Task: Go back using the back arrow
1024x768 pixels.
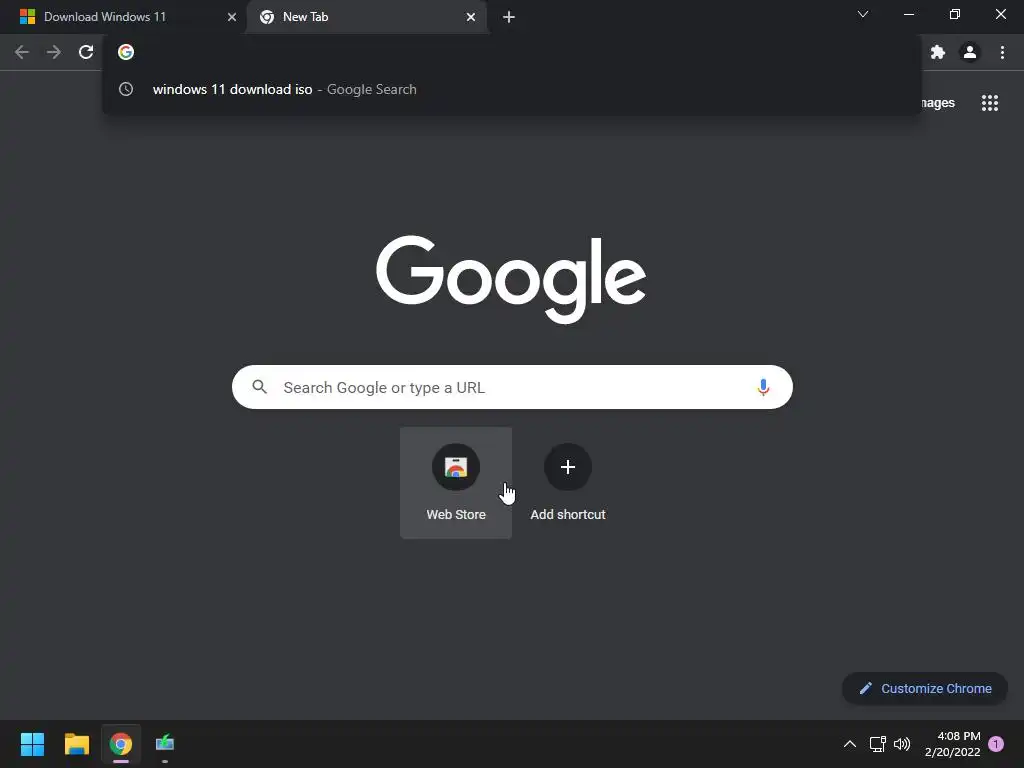Action: (x=22, y=52)
